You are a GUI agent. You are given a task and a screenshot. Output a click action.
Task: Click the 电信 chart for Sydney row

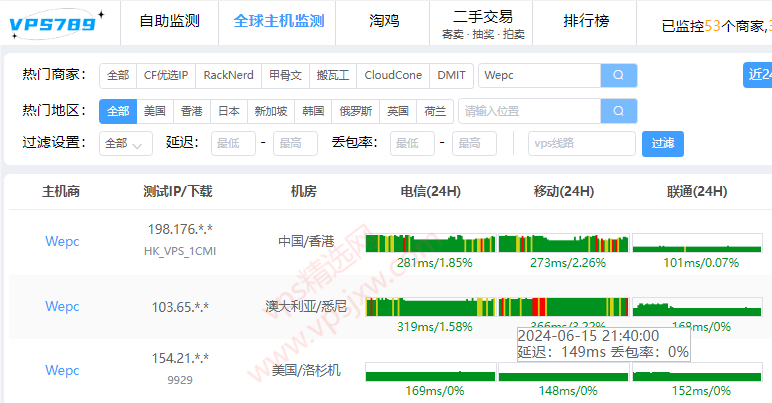[x=430, y=307]
